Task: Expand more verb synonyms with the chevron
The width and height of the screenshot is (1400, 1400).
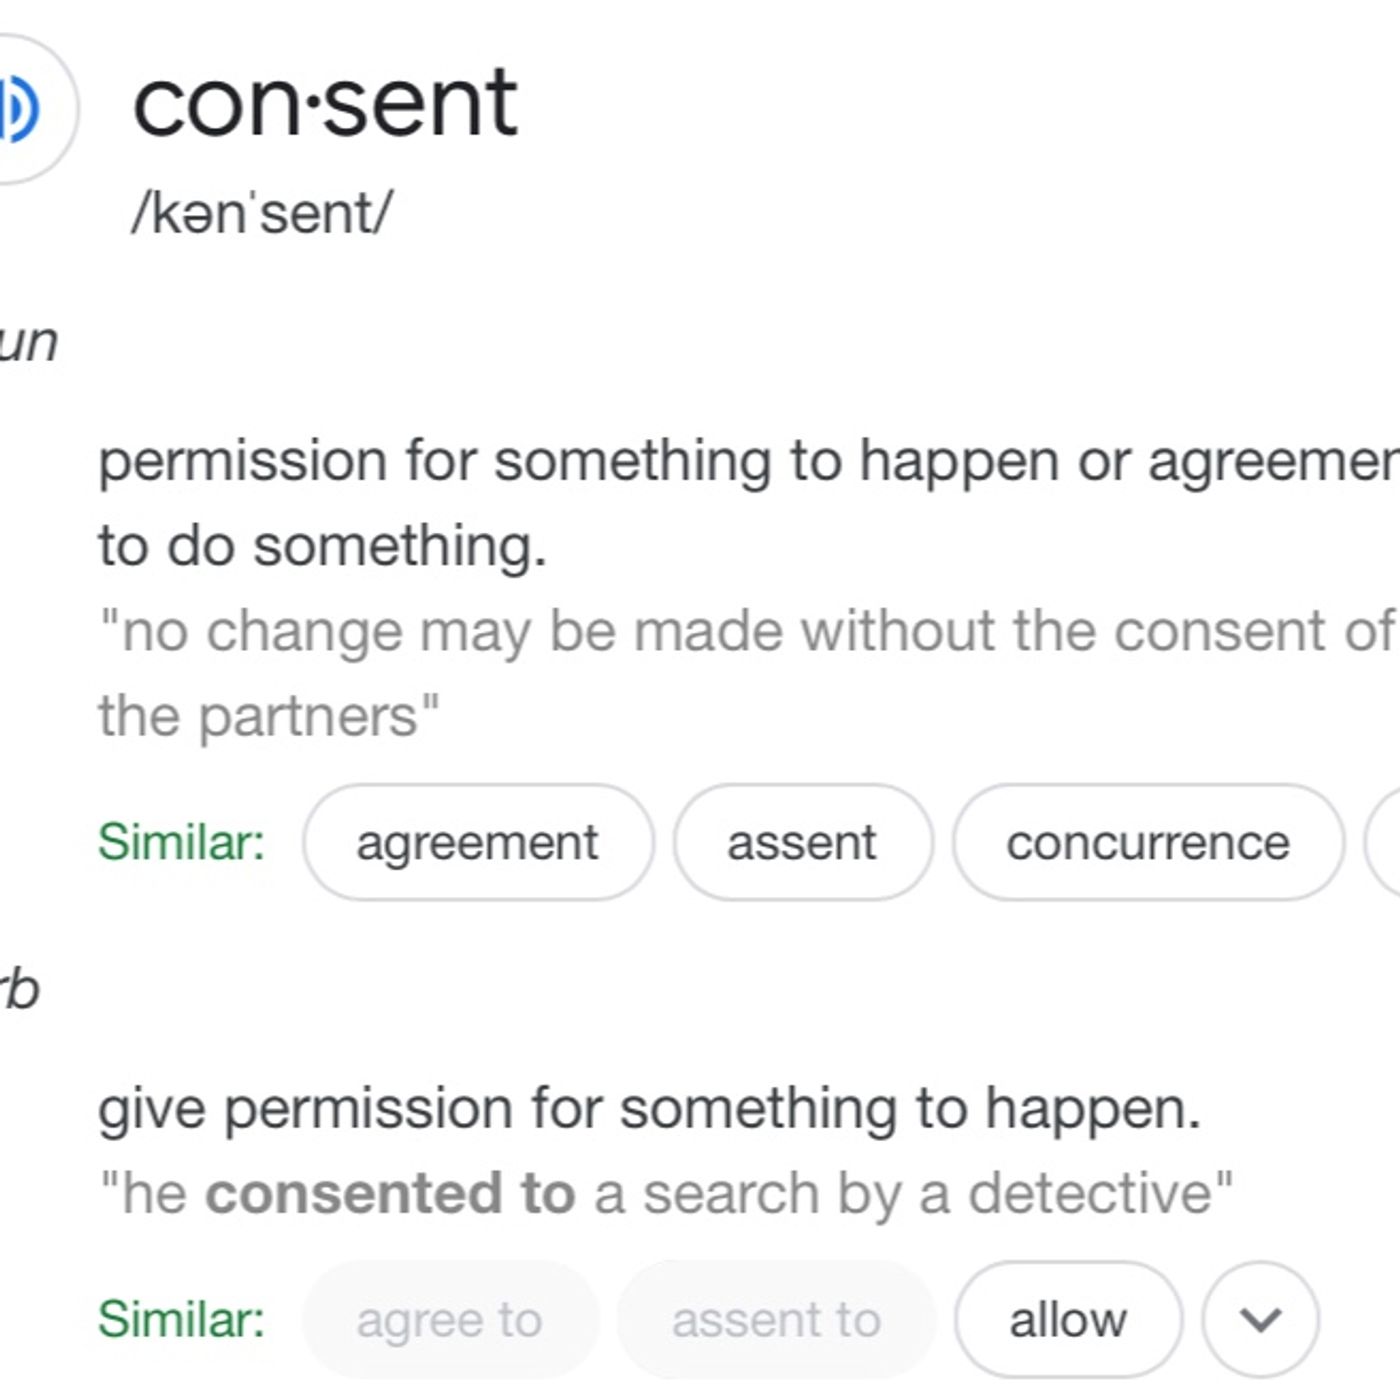Action: pyautogui.click(x=1260, y=1320)
